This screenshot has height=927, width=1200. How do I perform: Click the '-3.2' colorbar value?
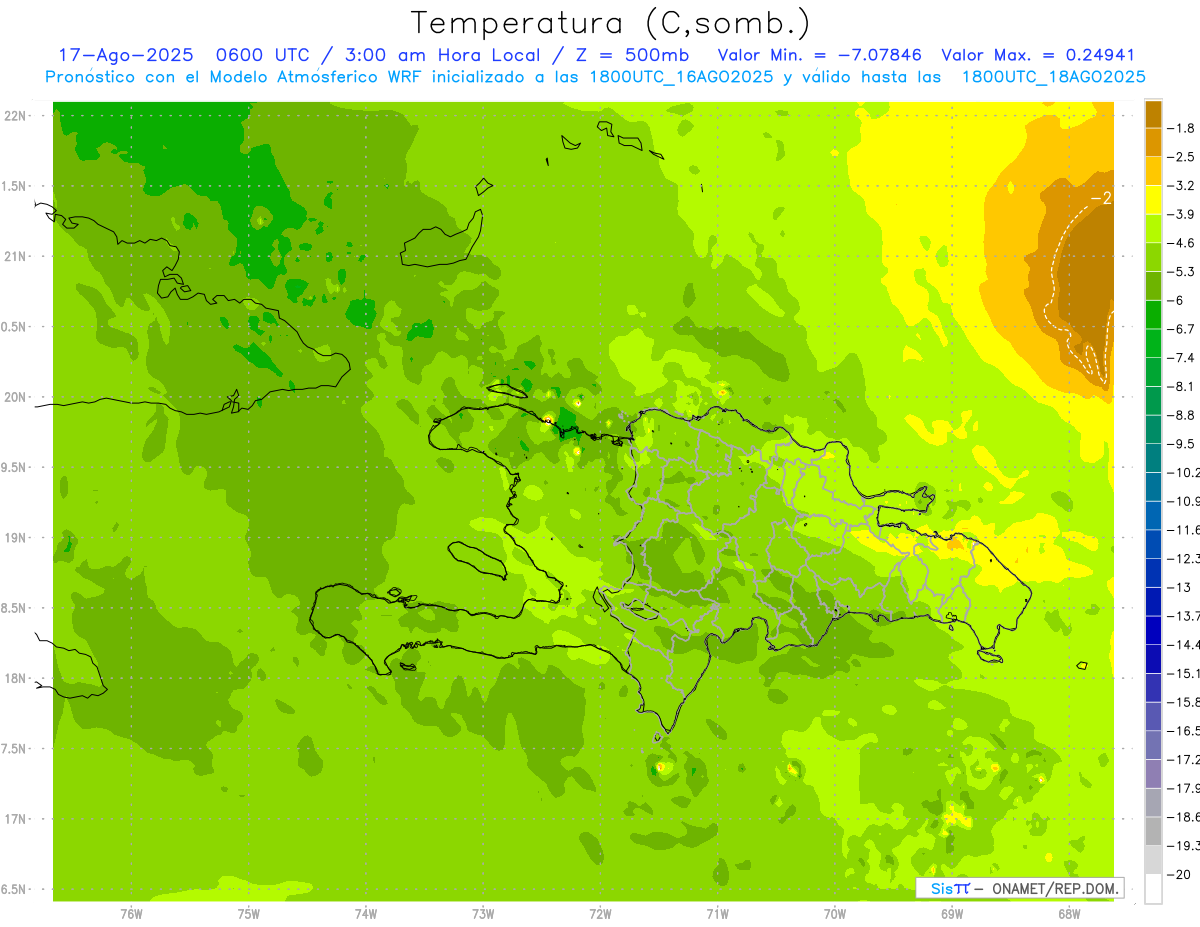click(x=1182, y=186)
